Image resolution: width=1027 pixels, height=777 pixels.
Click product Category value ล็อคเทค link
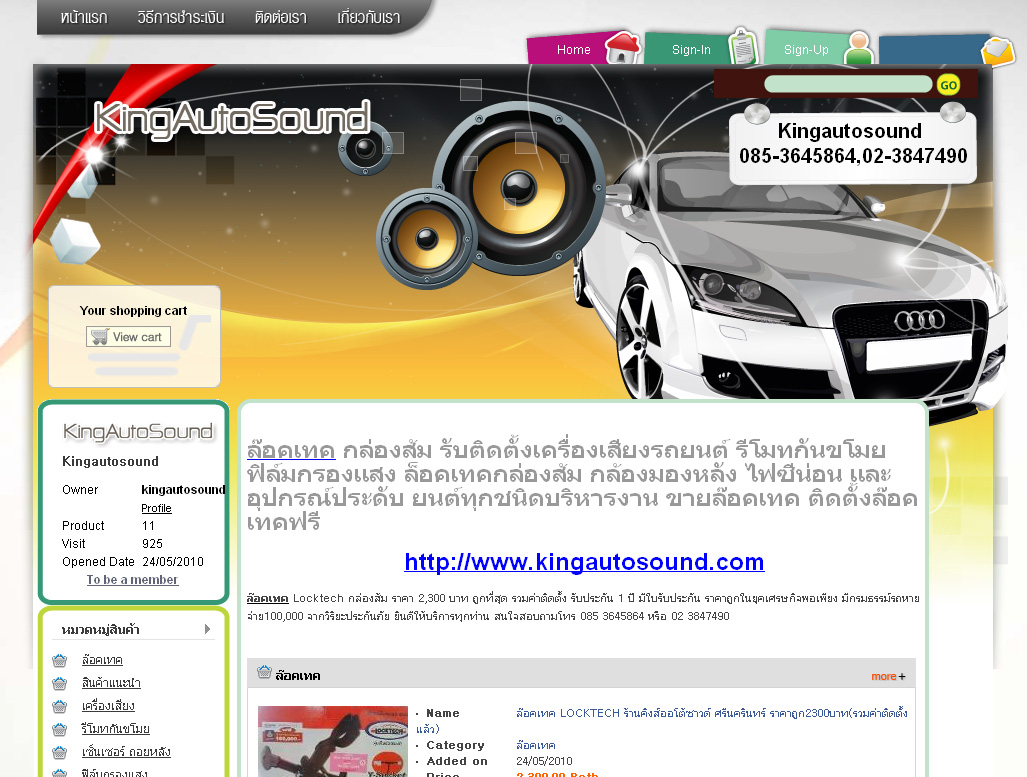[x=536, y=746]
